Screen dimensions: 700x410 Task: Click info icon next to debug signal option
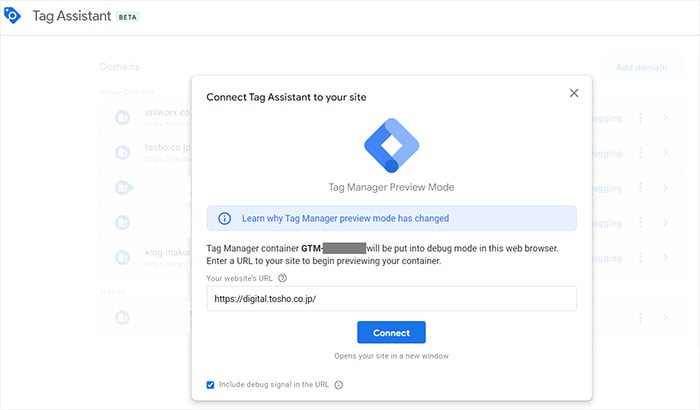pos(339,385)
